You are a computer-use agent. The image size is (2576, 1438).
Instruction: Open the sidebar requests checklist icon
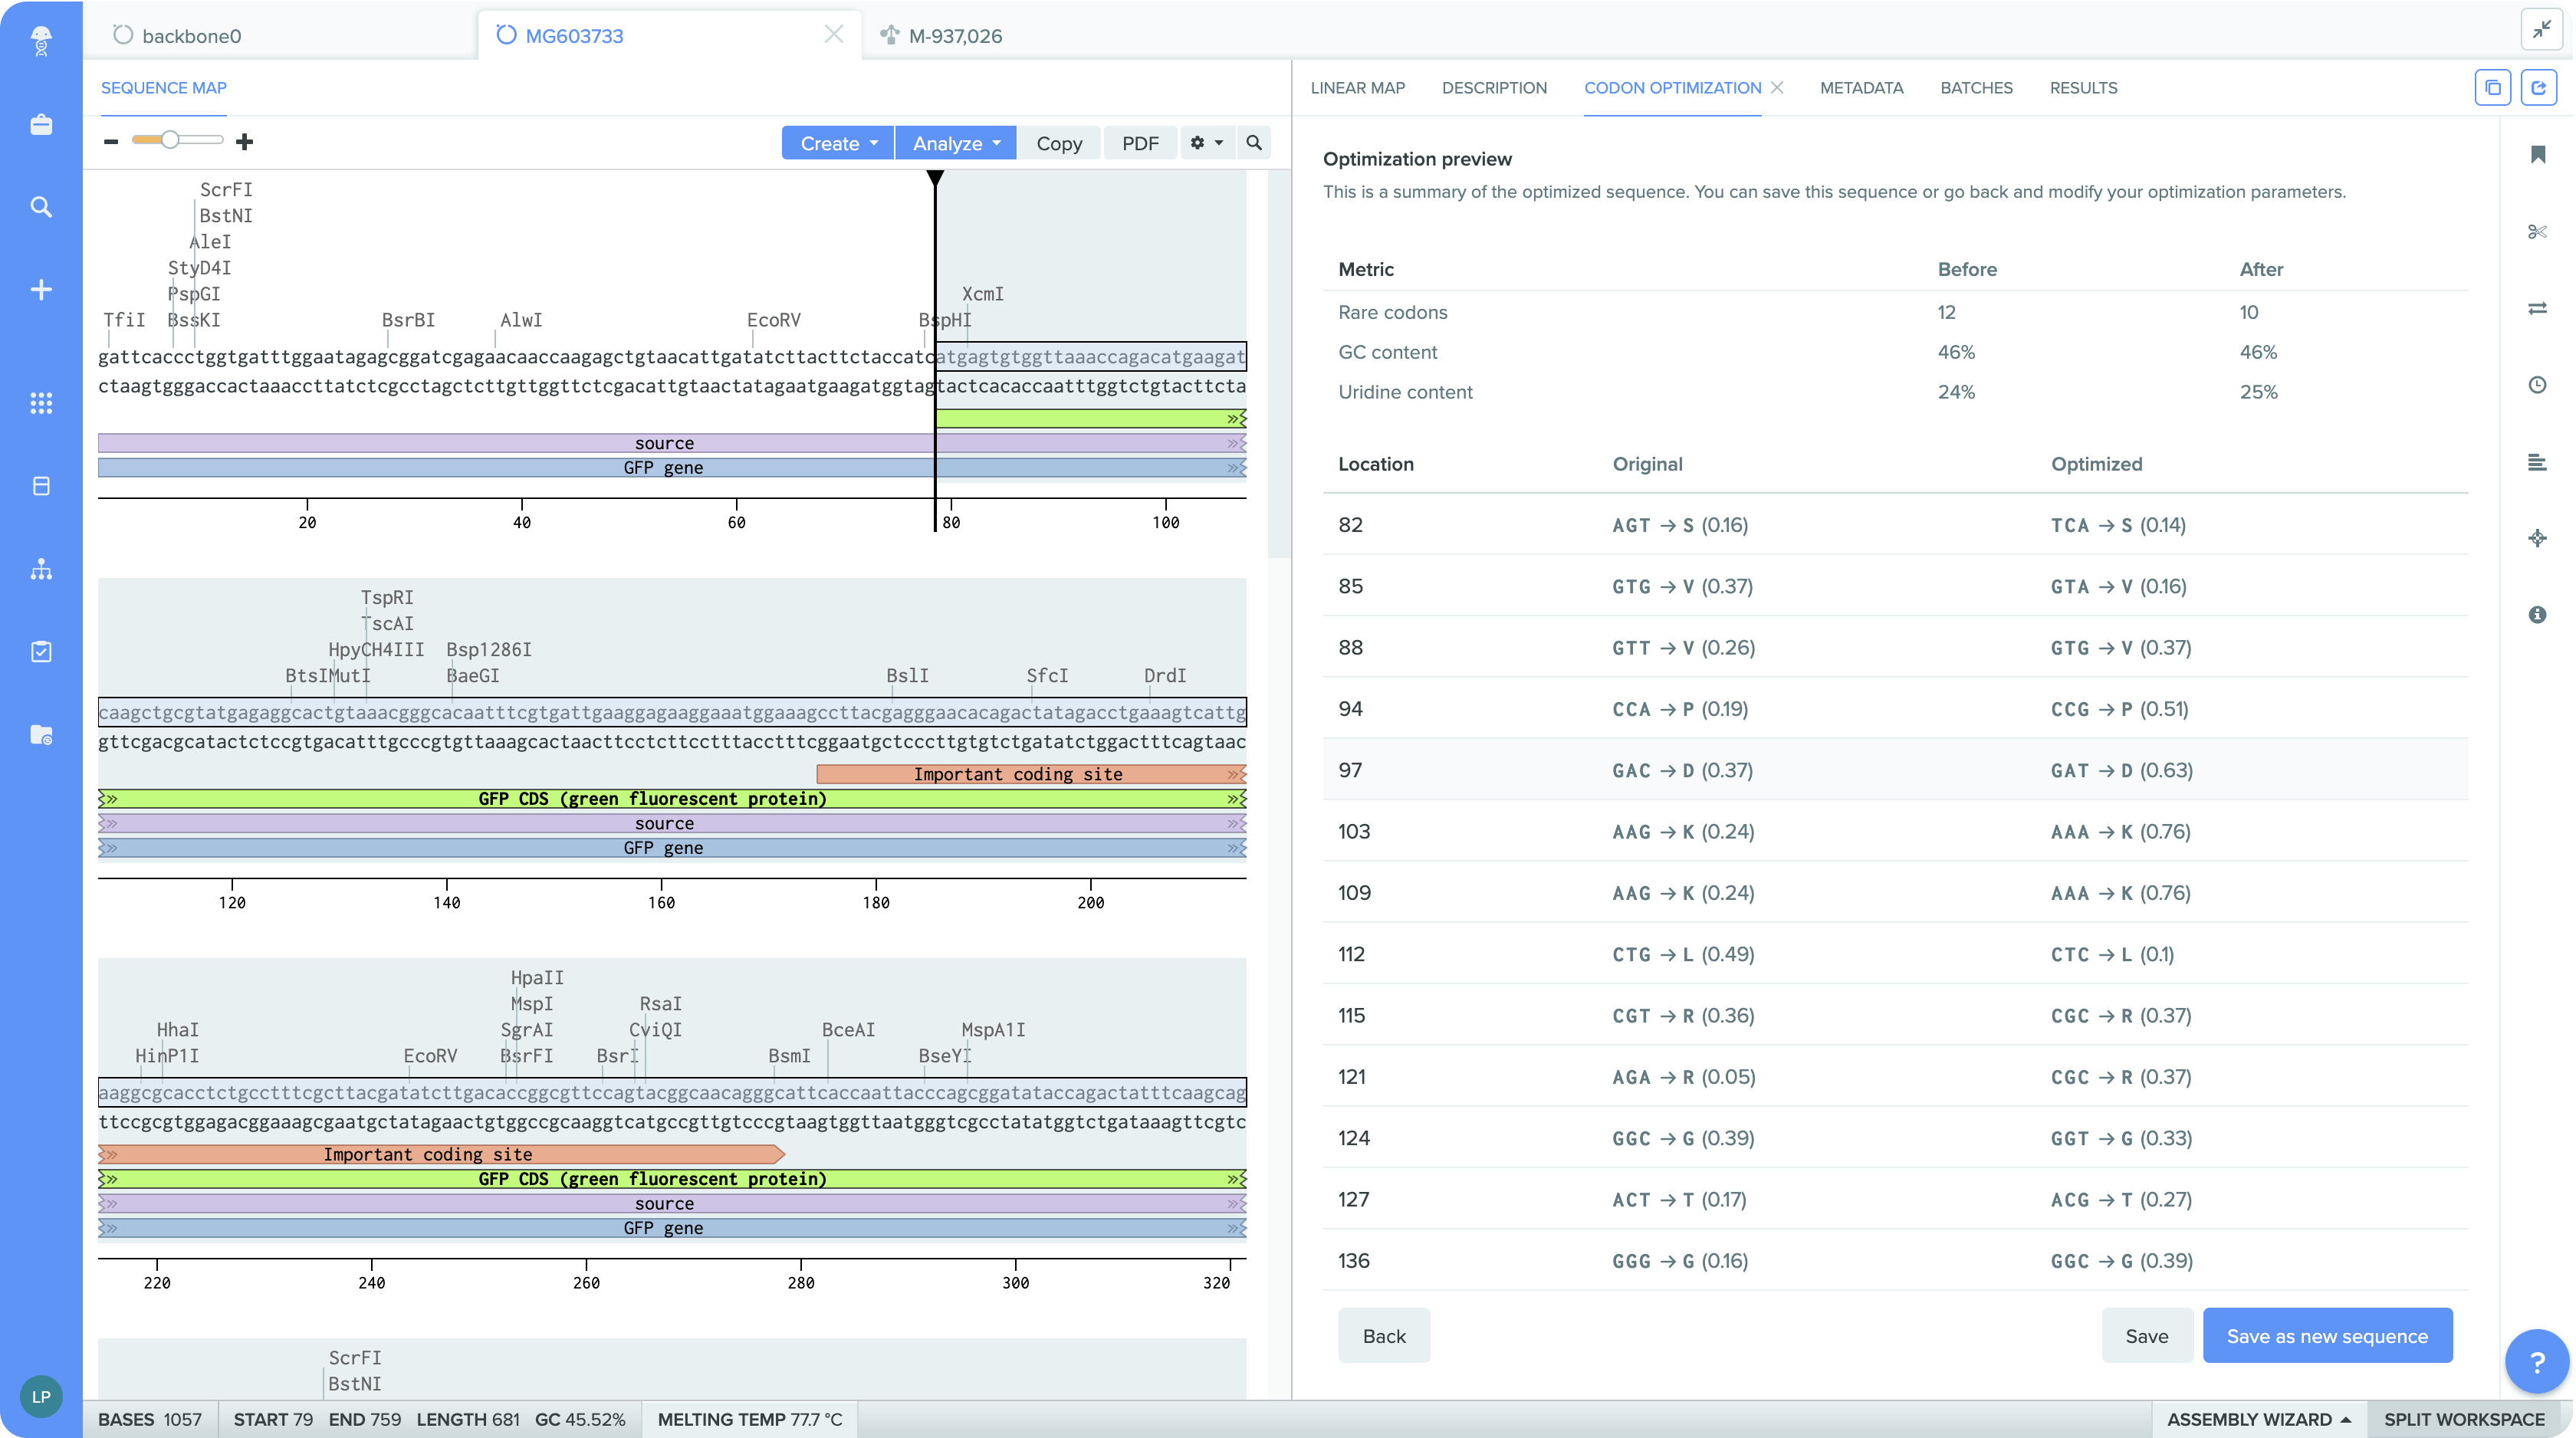pos(41,652)
